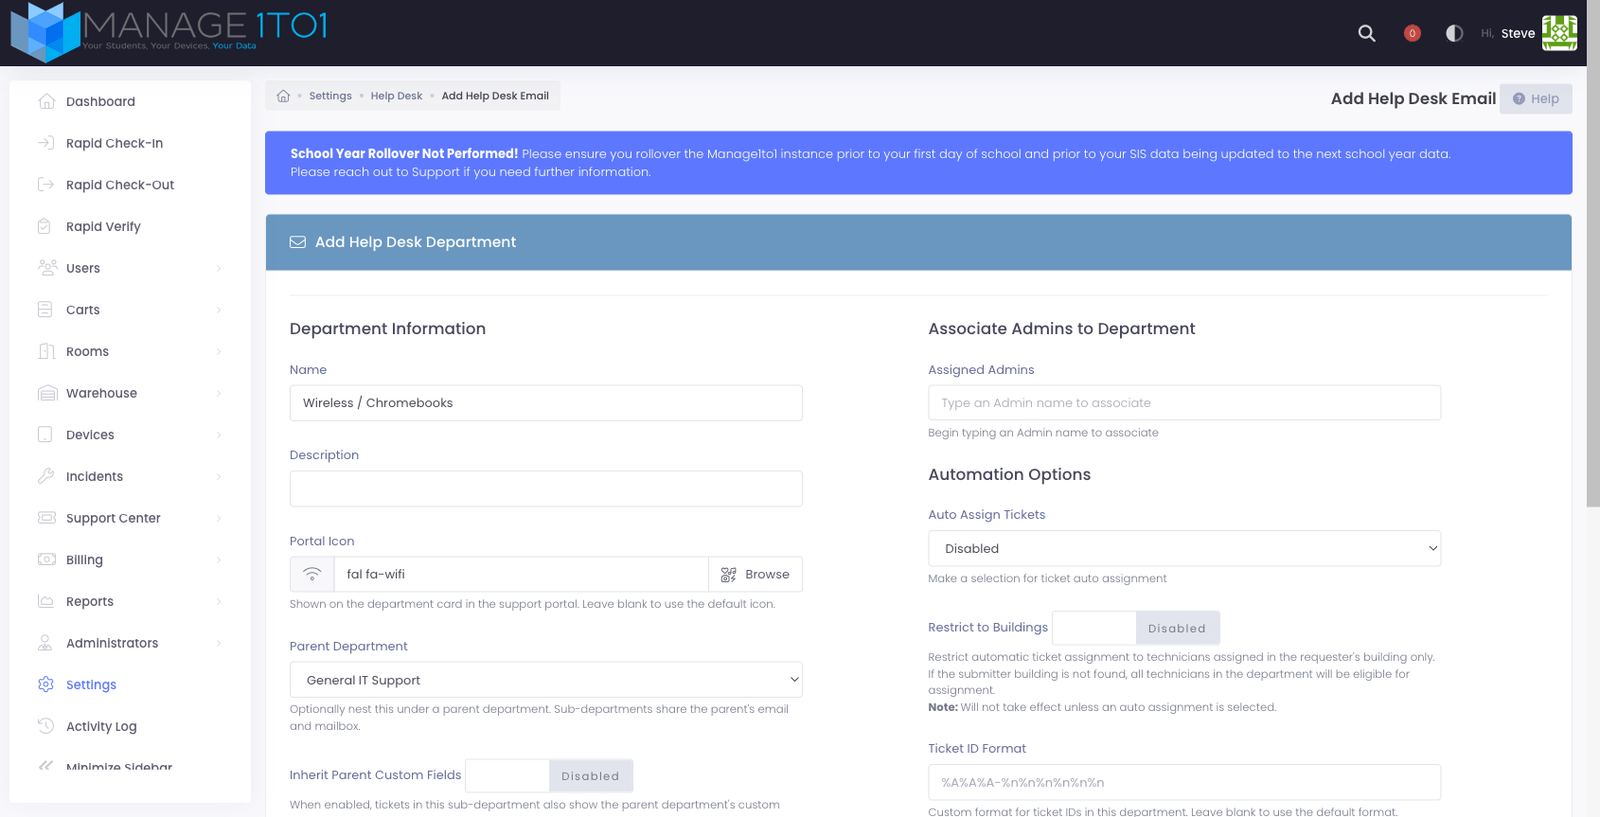
Task: Expand the Administrators submenu chevron
Action: click(x=219, y=643)
